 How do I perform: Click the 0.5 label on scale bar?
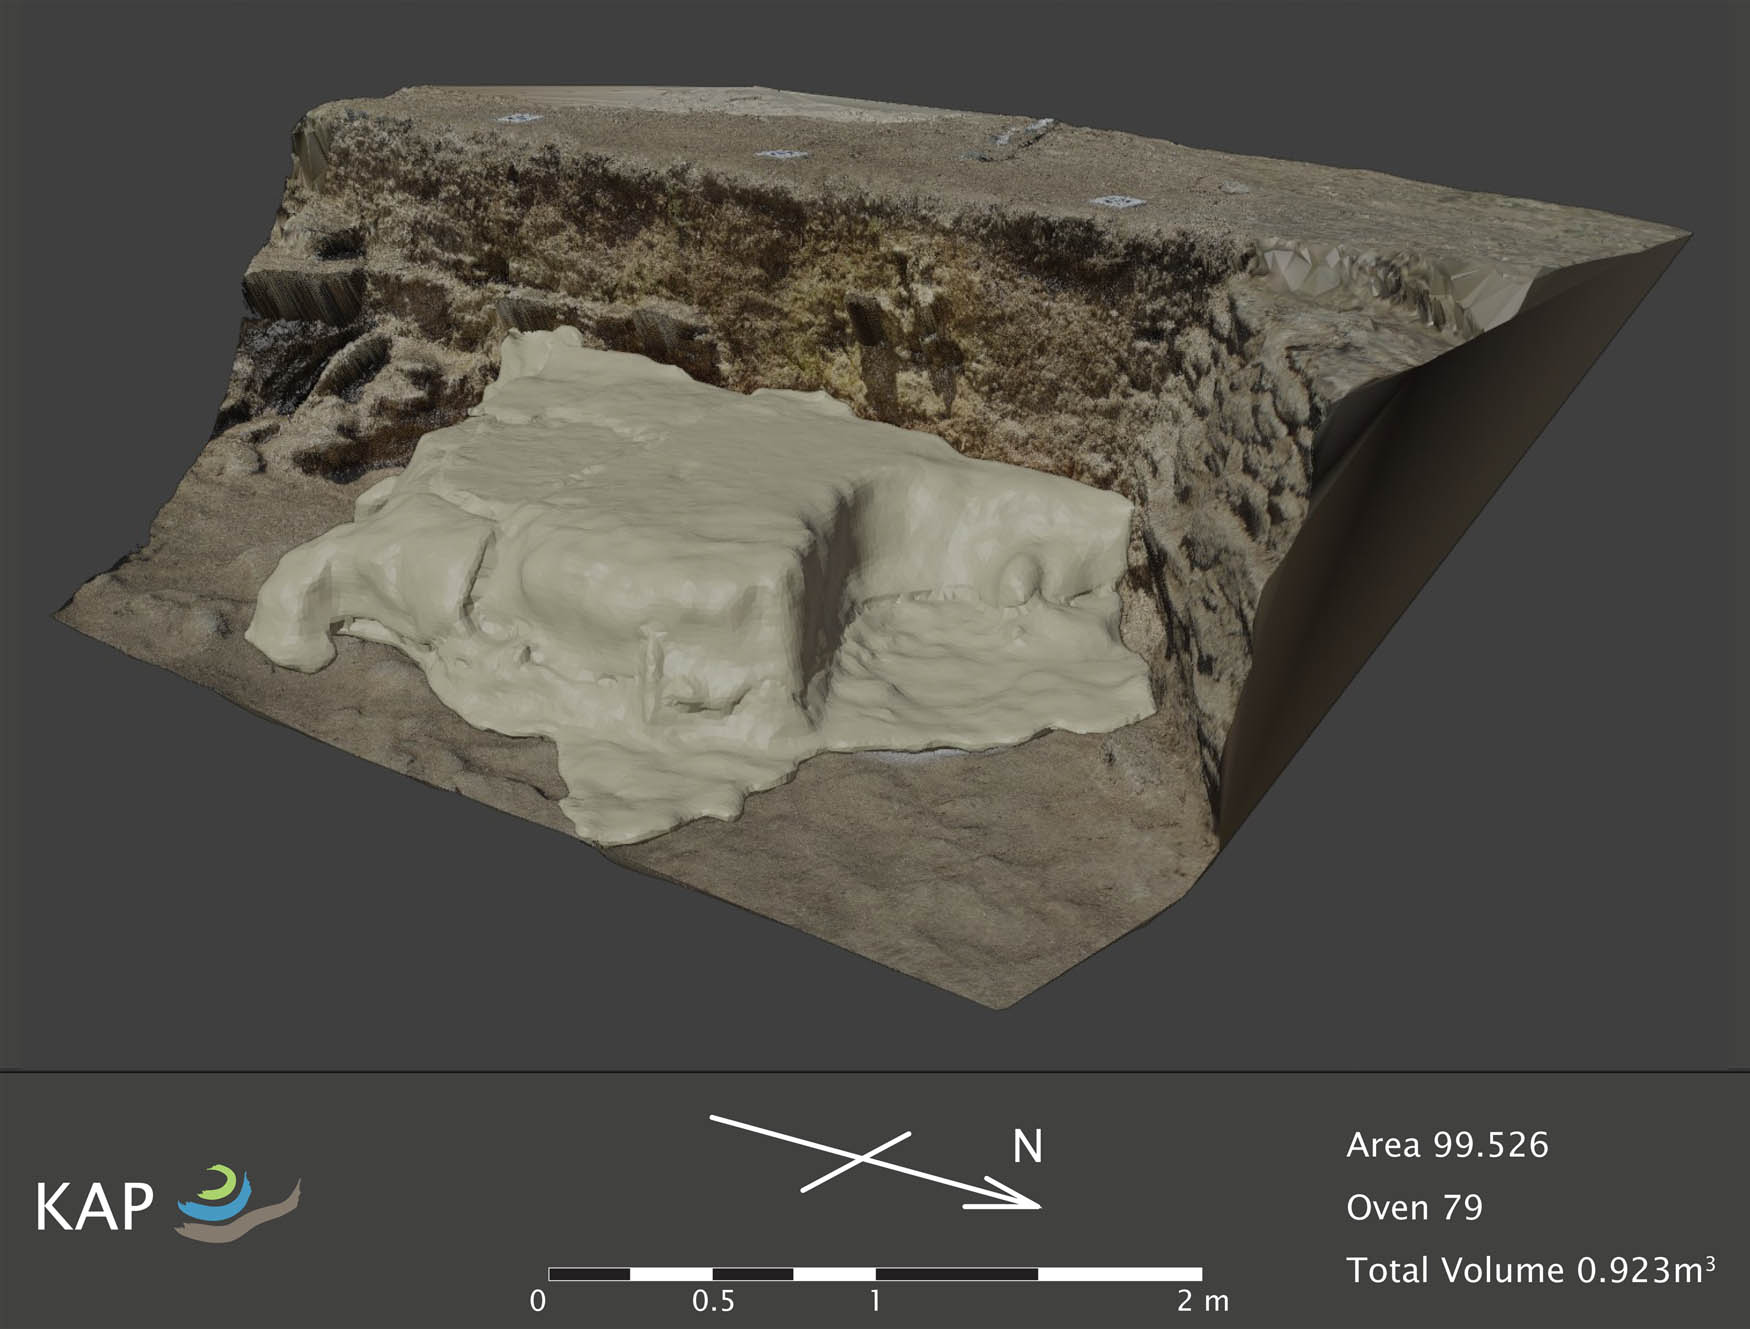[x=713, y=1301]
